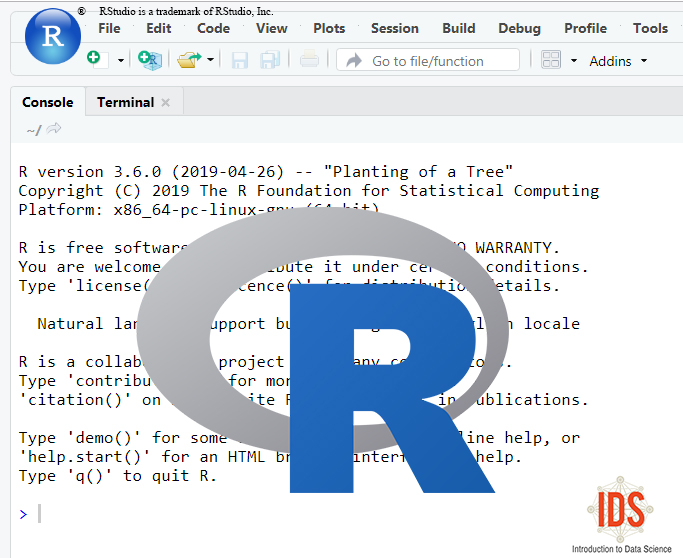This screenshot has width=683, height=558.
Task: Expand the recent files dropdown arrow
Action: [x=210, y=59]
